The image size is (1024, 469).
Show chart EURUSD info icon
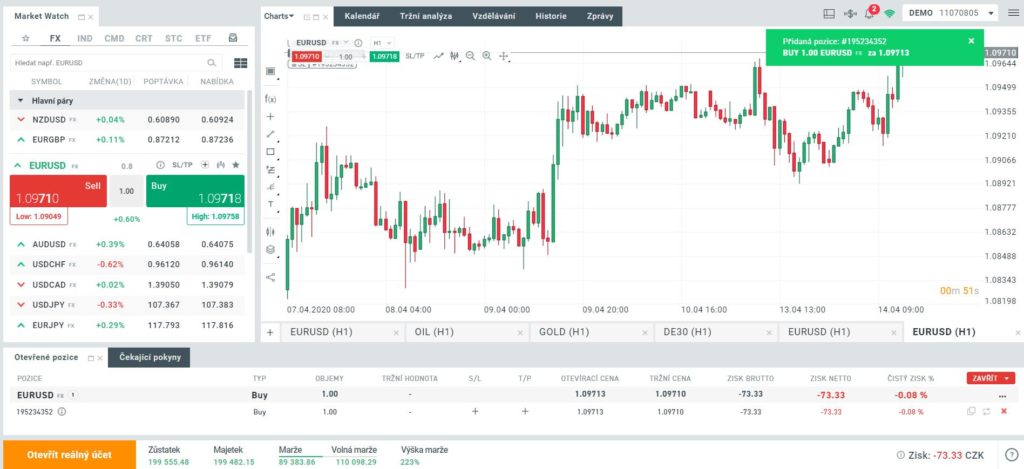tap(358, 42)
